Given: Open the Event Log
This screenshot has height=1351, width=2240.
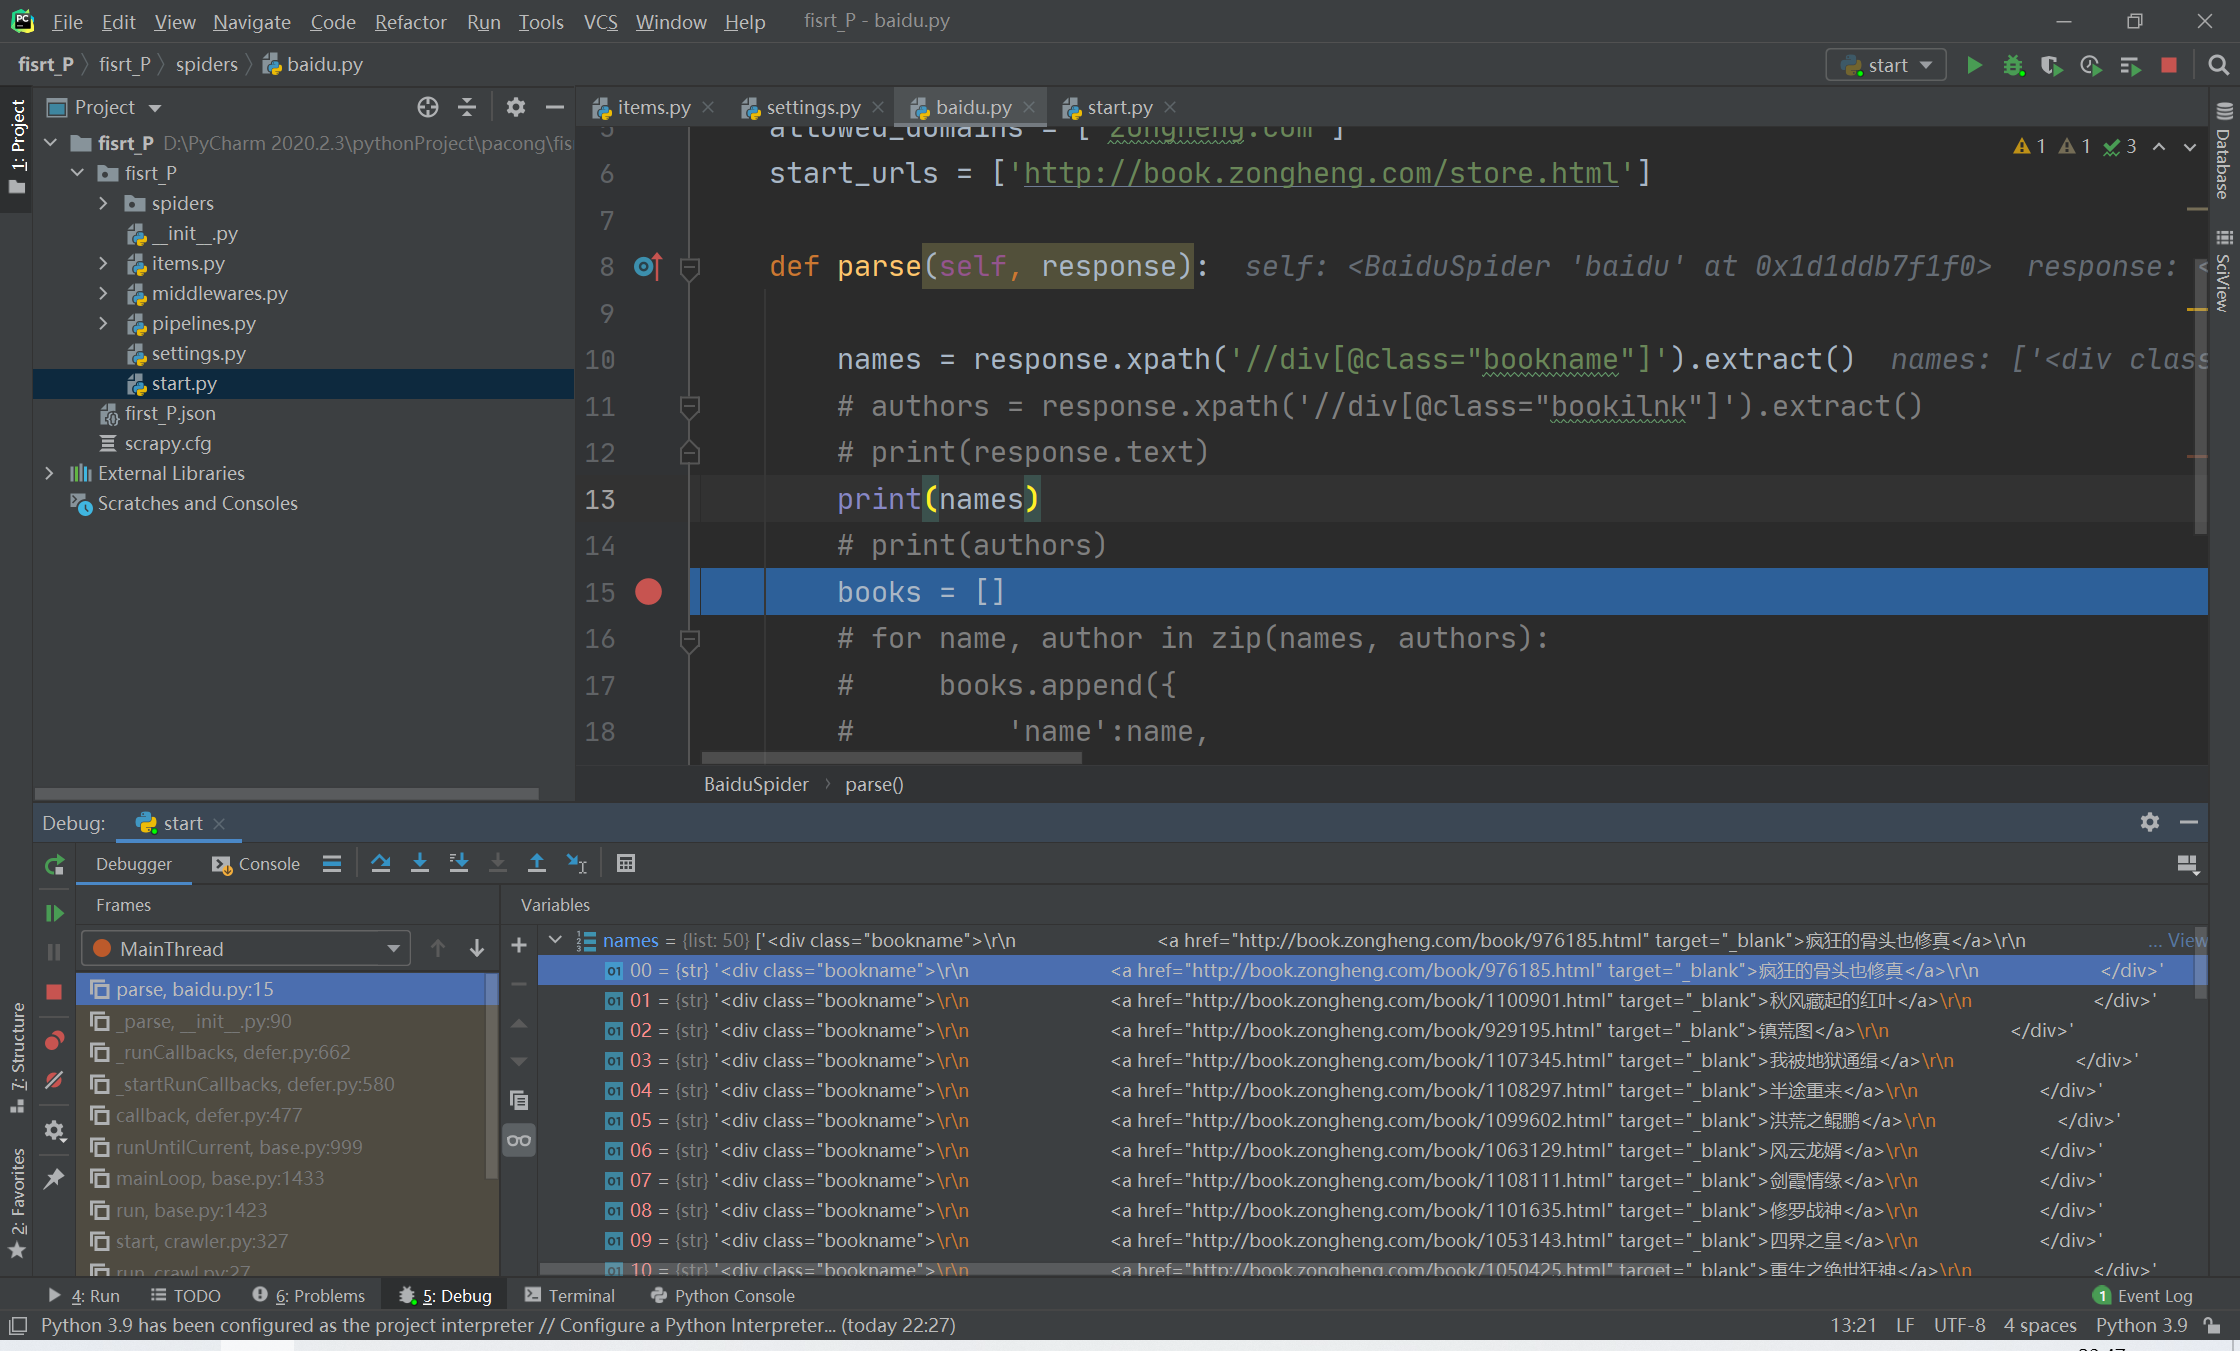Looking at the screenshot, I should [x=2142, y=1295].
